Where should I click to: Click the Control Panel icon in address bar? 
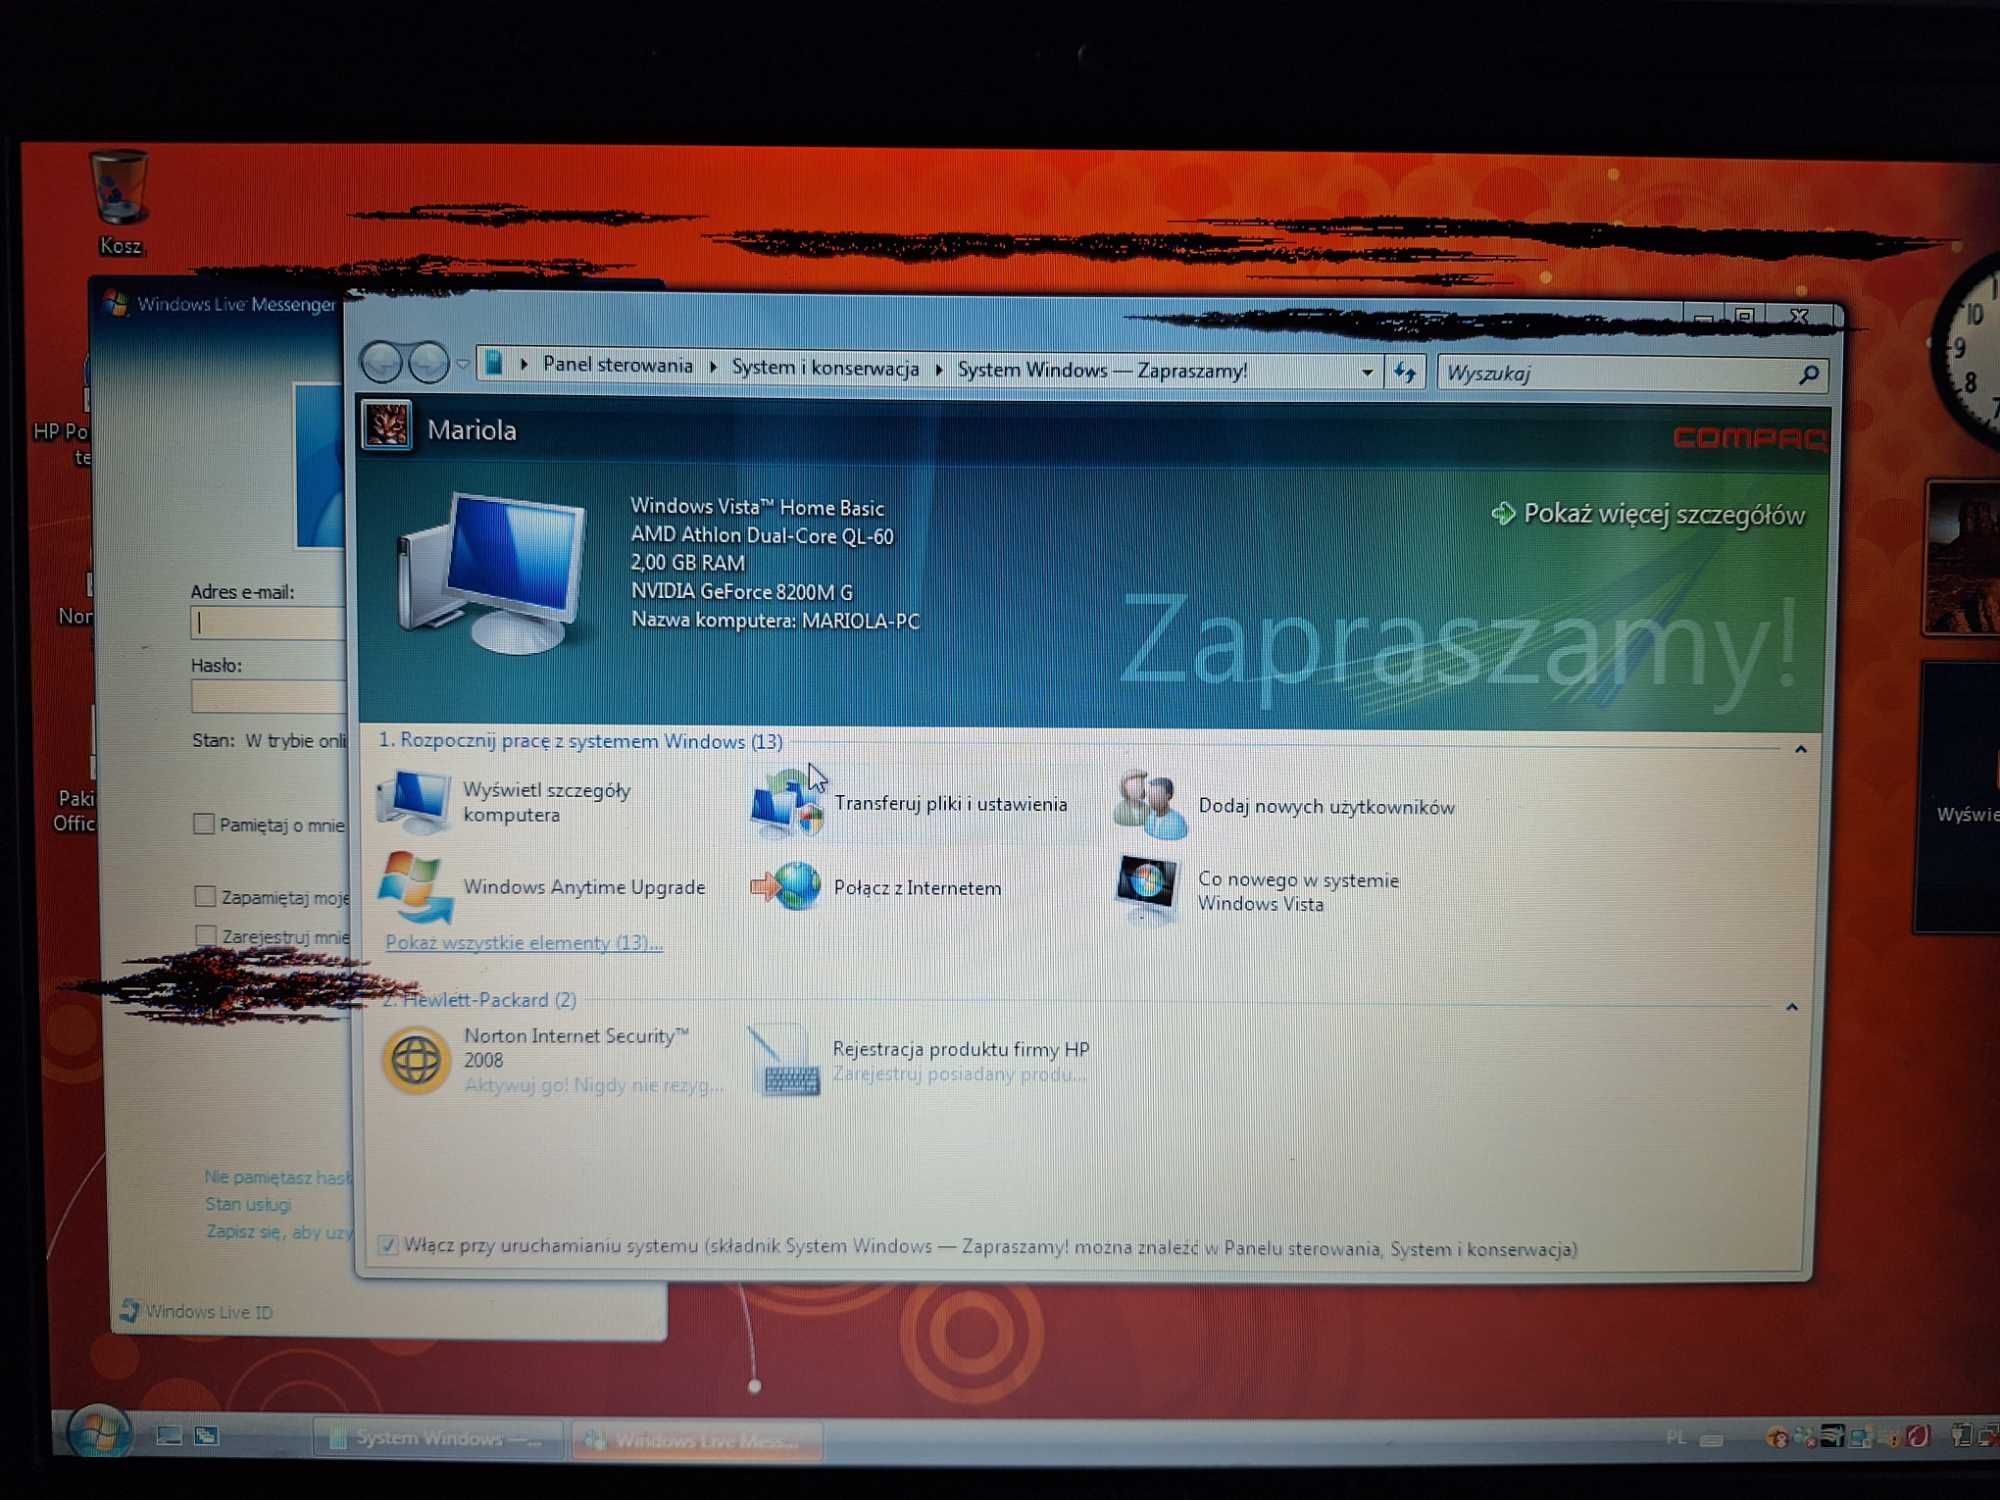tap(494, 363)
